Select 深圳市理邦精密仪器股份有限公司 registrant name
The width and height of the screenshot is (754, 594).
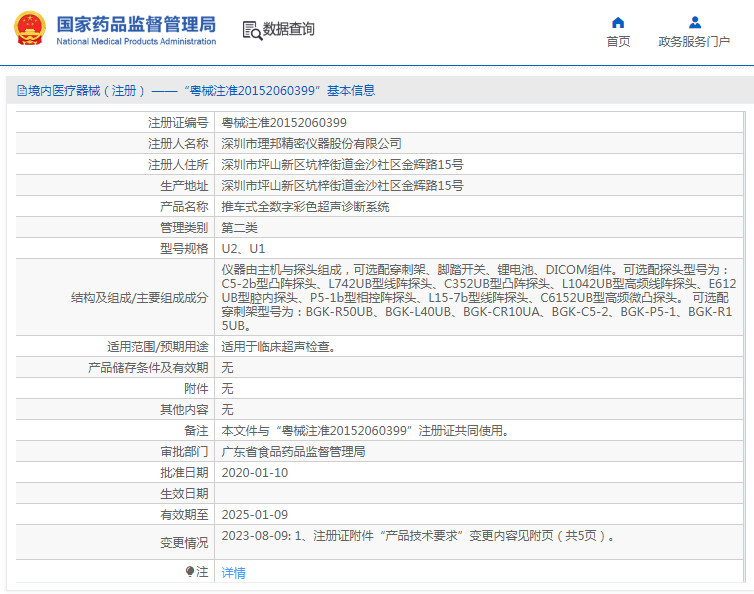[311, 143]
